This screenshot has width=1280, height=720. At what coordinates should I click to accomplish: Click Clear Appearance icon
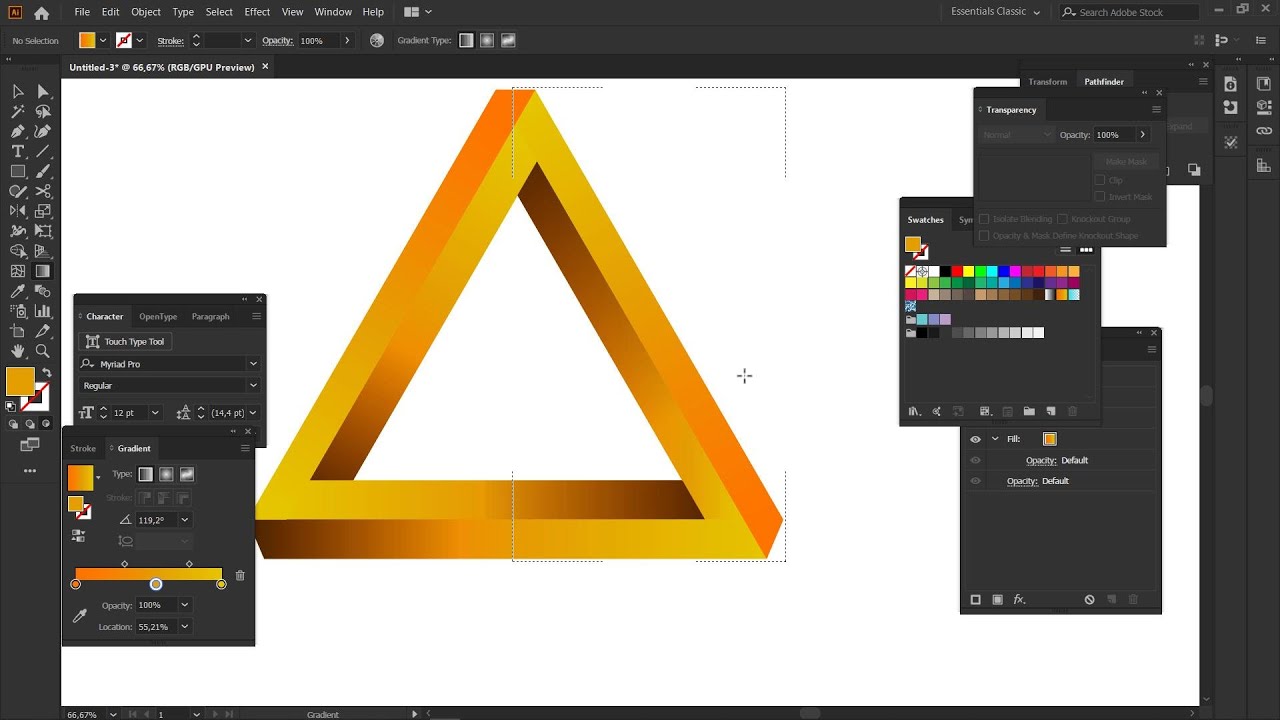(x=1089, y=600)
